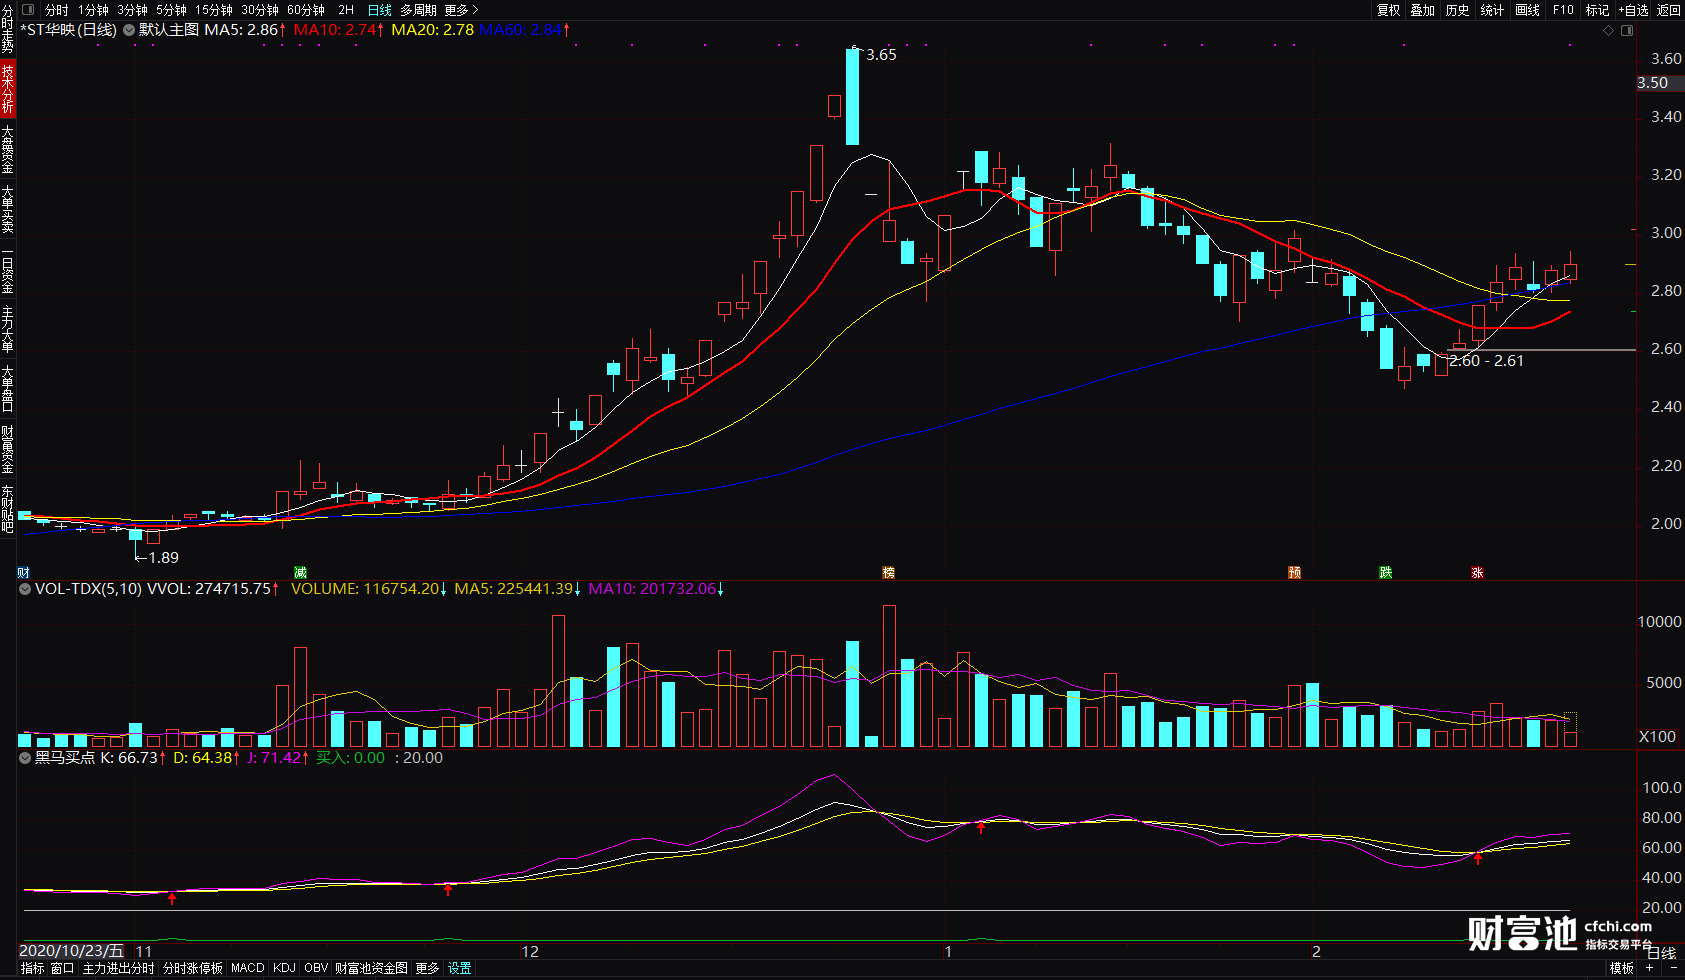The image size is (1685, 980).
Task: Open the 历史 history button
Action: [1458, 10]
